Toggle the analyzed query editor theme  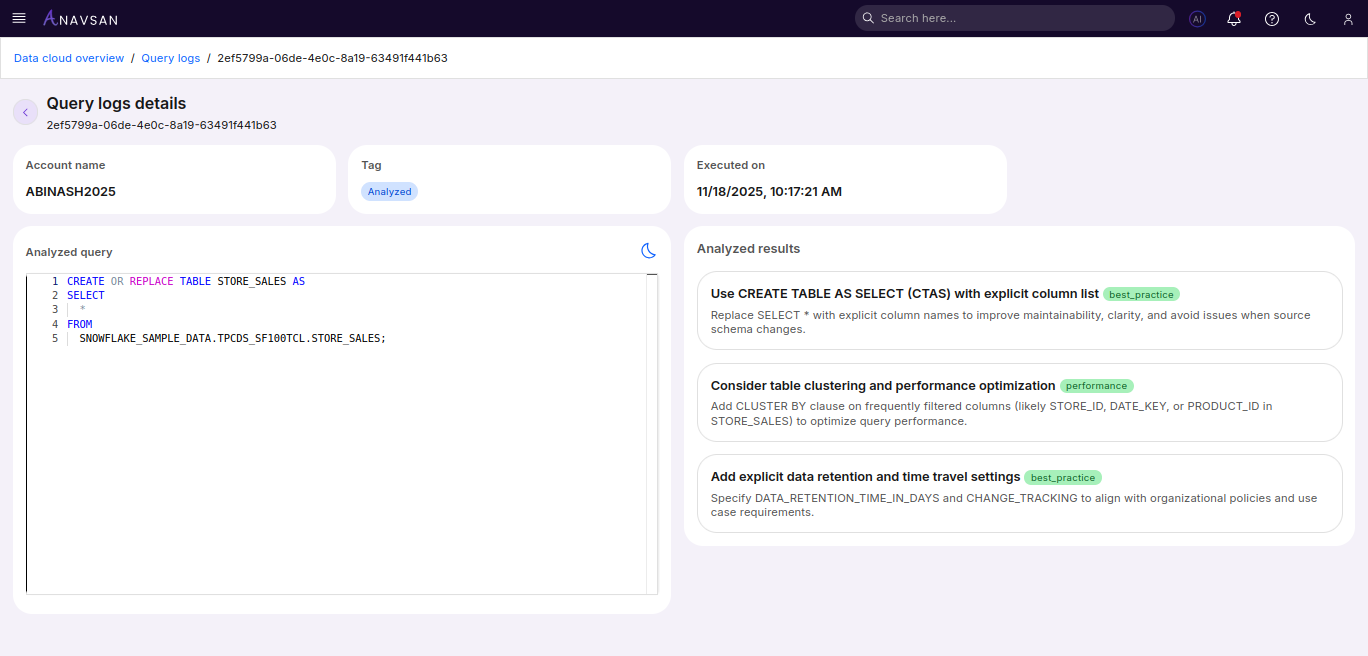pyautogui.click(x=649, y=251)
